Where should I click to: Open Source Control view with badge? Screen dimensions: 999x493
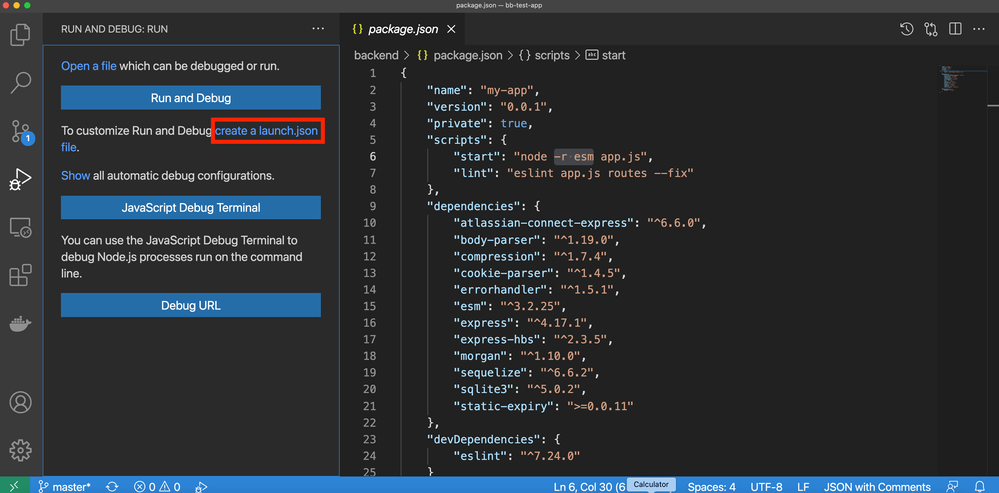(x=20, y=131)
